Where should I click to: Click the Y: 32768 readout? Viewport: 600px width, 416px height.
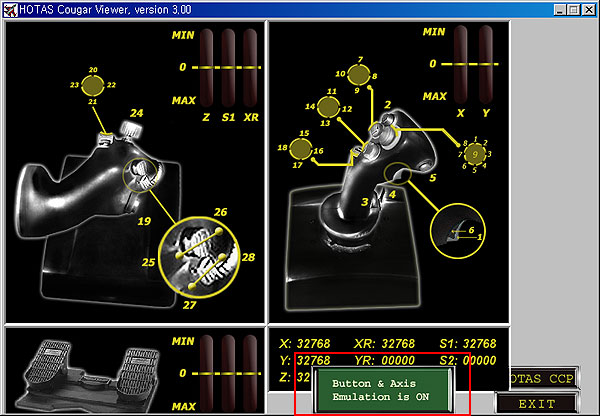(x=305, y=361)
